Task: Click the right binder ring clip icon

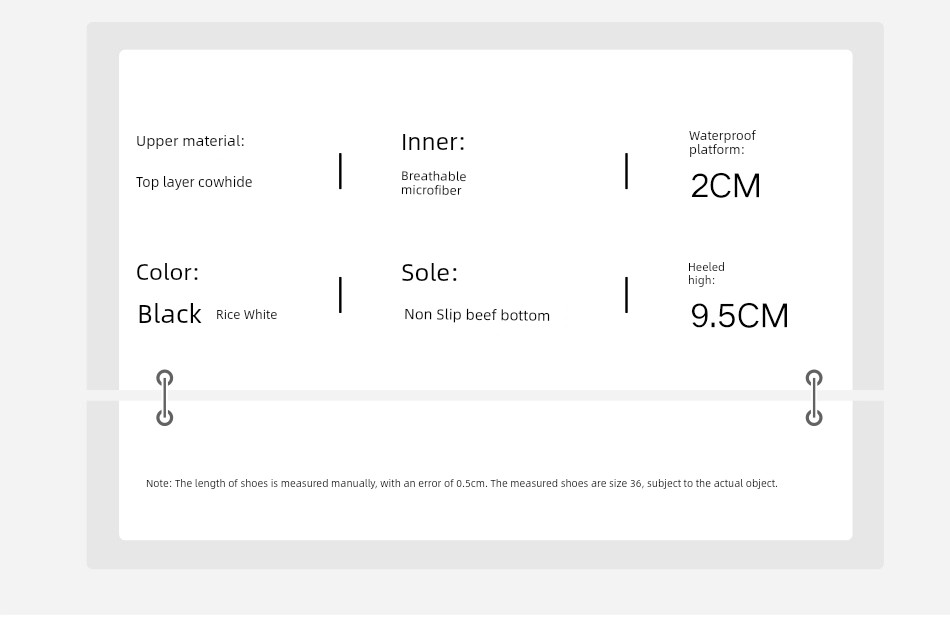Action: tap(814, 398)
